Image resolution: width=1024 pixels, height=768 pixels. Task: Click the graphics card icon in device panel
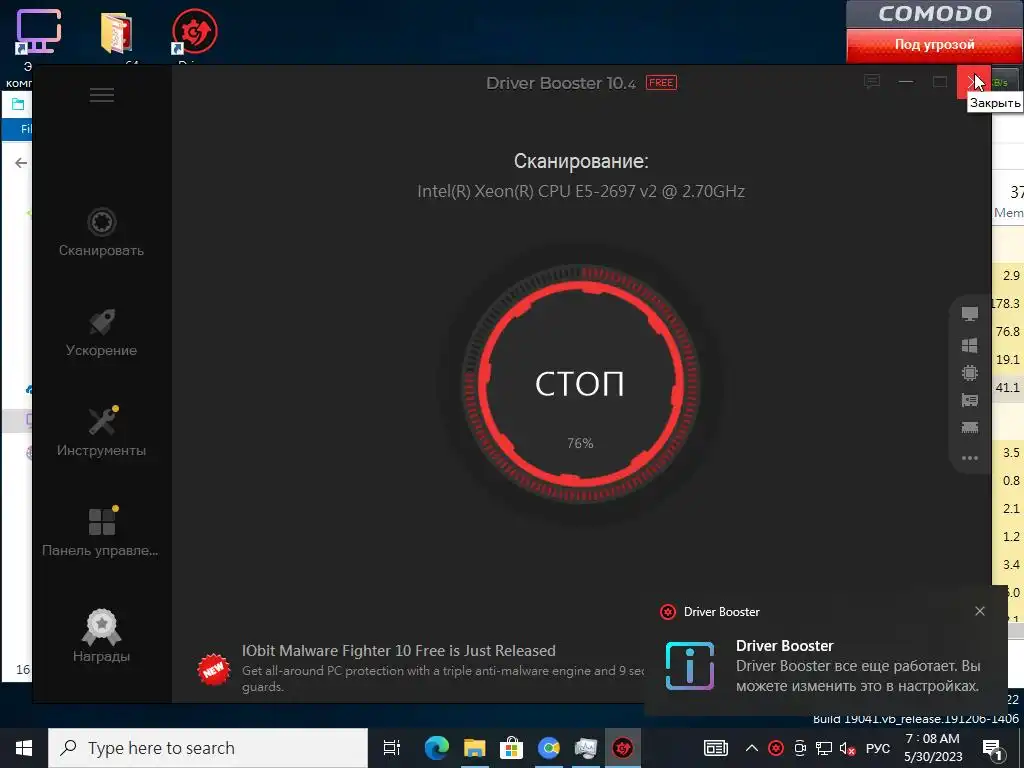pos(970,400)
